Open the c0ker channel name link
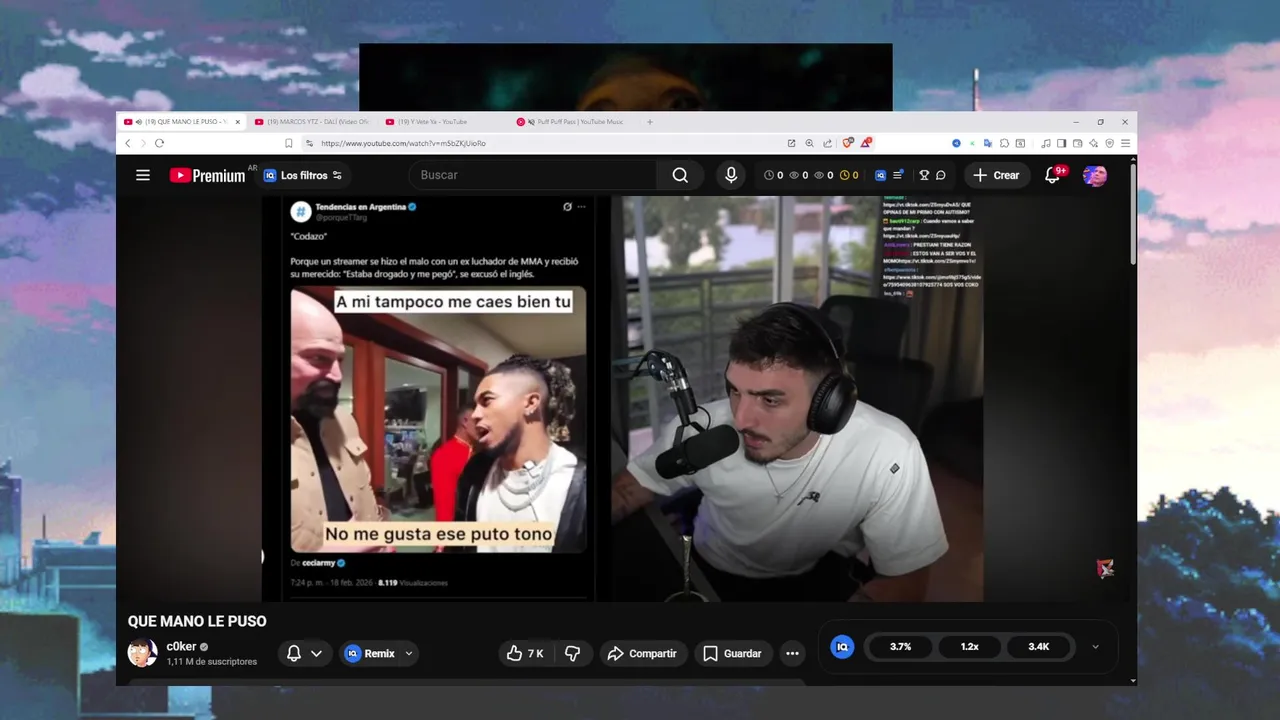Image resolution: width=1280 pixels, height=720 pixels. [x=181, y=647]
